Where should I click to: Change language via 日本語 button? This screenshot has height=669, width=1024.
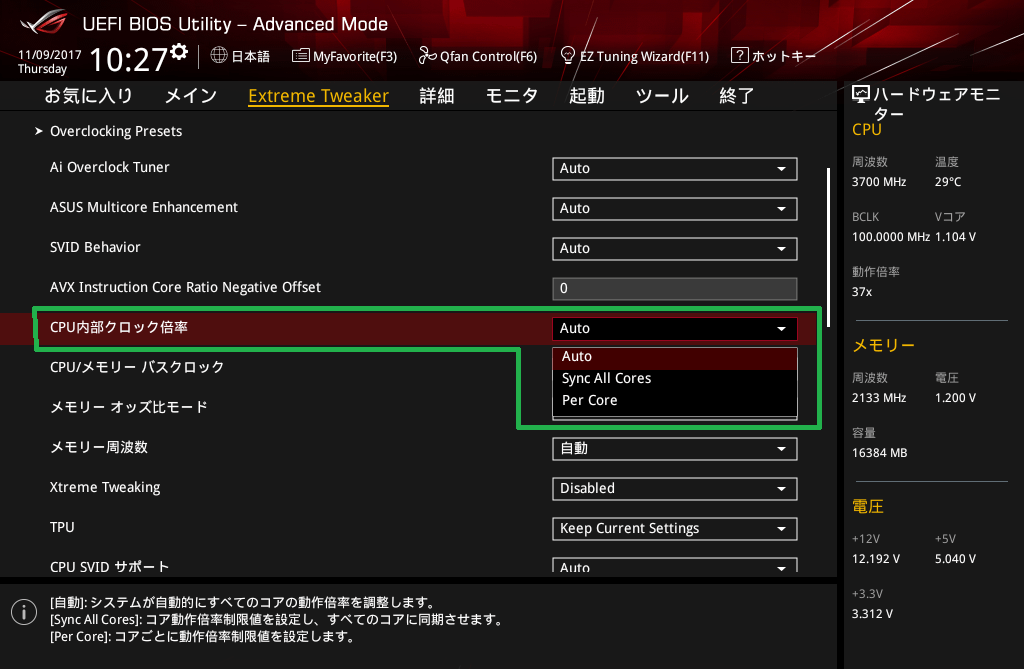coord(240,56)
